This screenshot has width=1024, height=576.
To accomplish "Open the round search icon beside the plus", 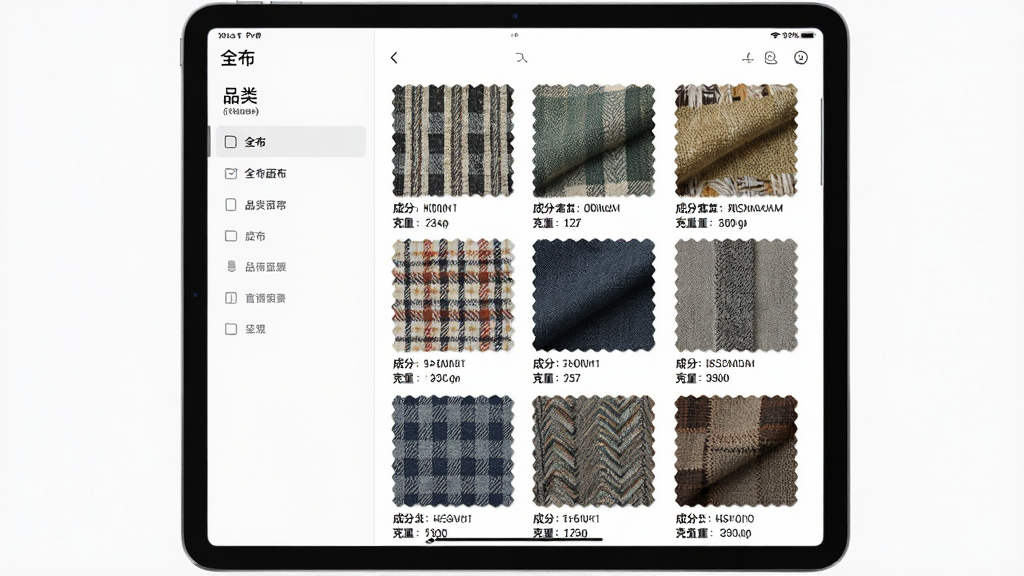I will pos(771,58).
